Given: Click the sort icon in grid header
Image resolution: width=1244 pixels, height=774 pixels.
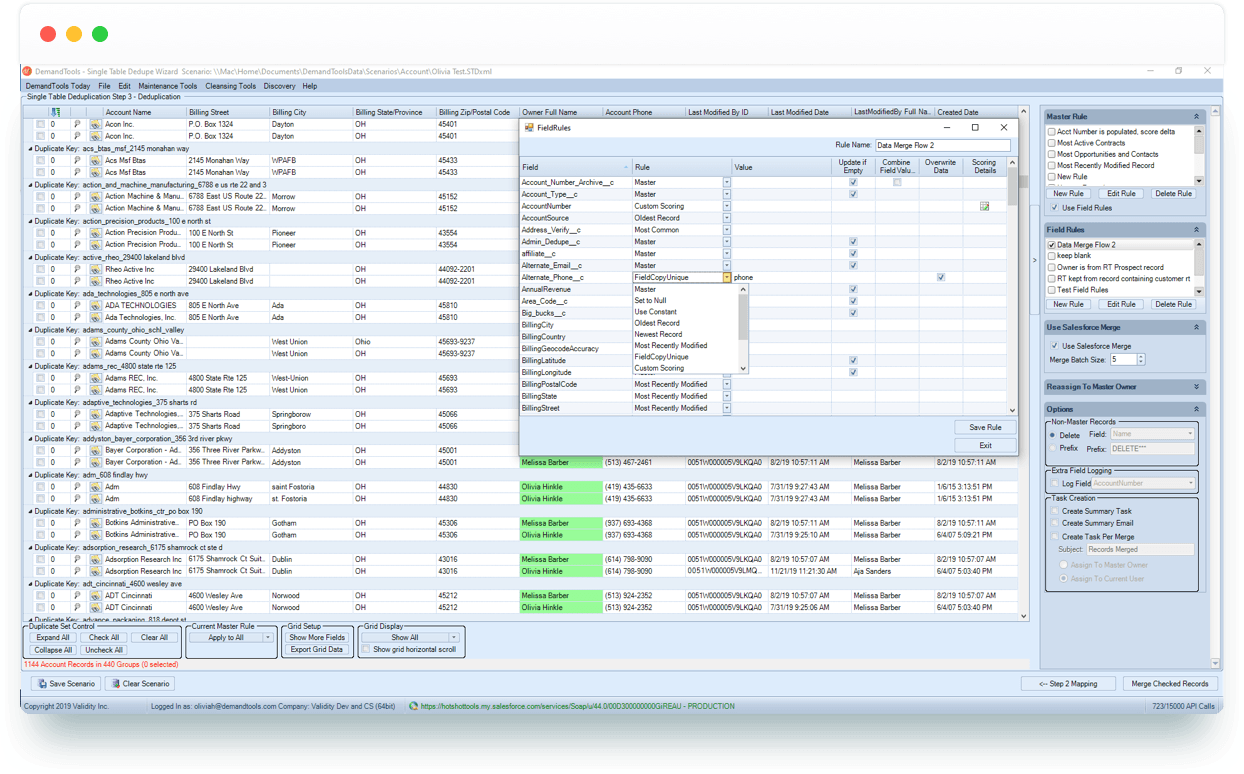Looking at the screenshot, I should pyautogui.click(x=56, y=112).
